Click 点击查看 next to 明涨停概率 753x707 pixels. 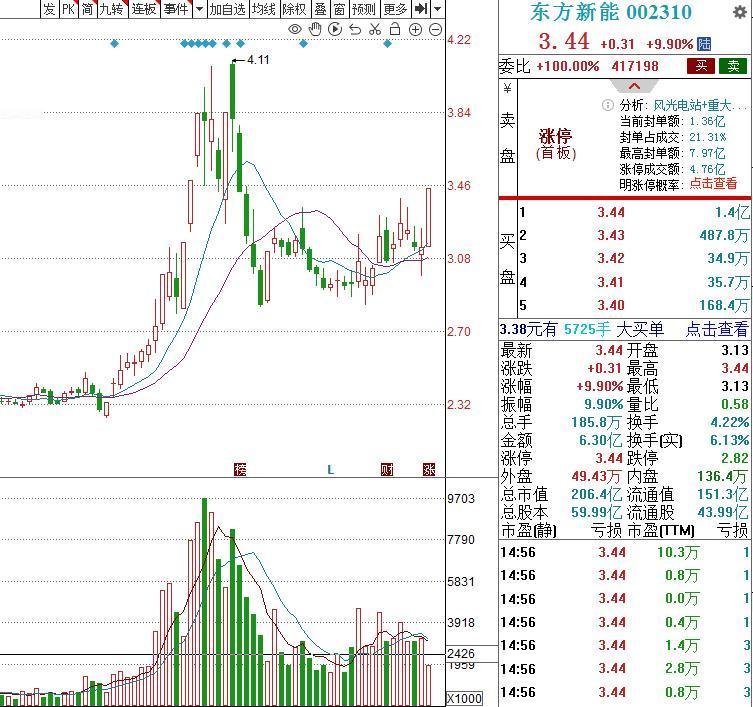[713, 183]
